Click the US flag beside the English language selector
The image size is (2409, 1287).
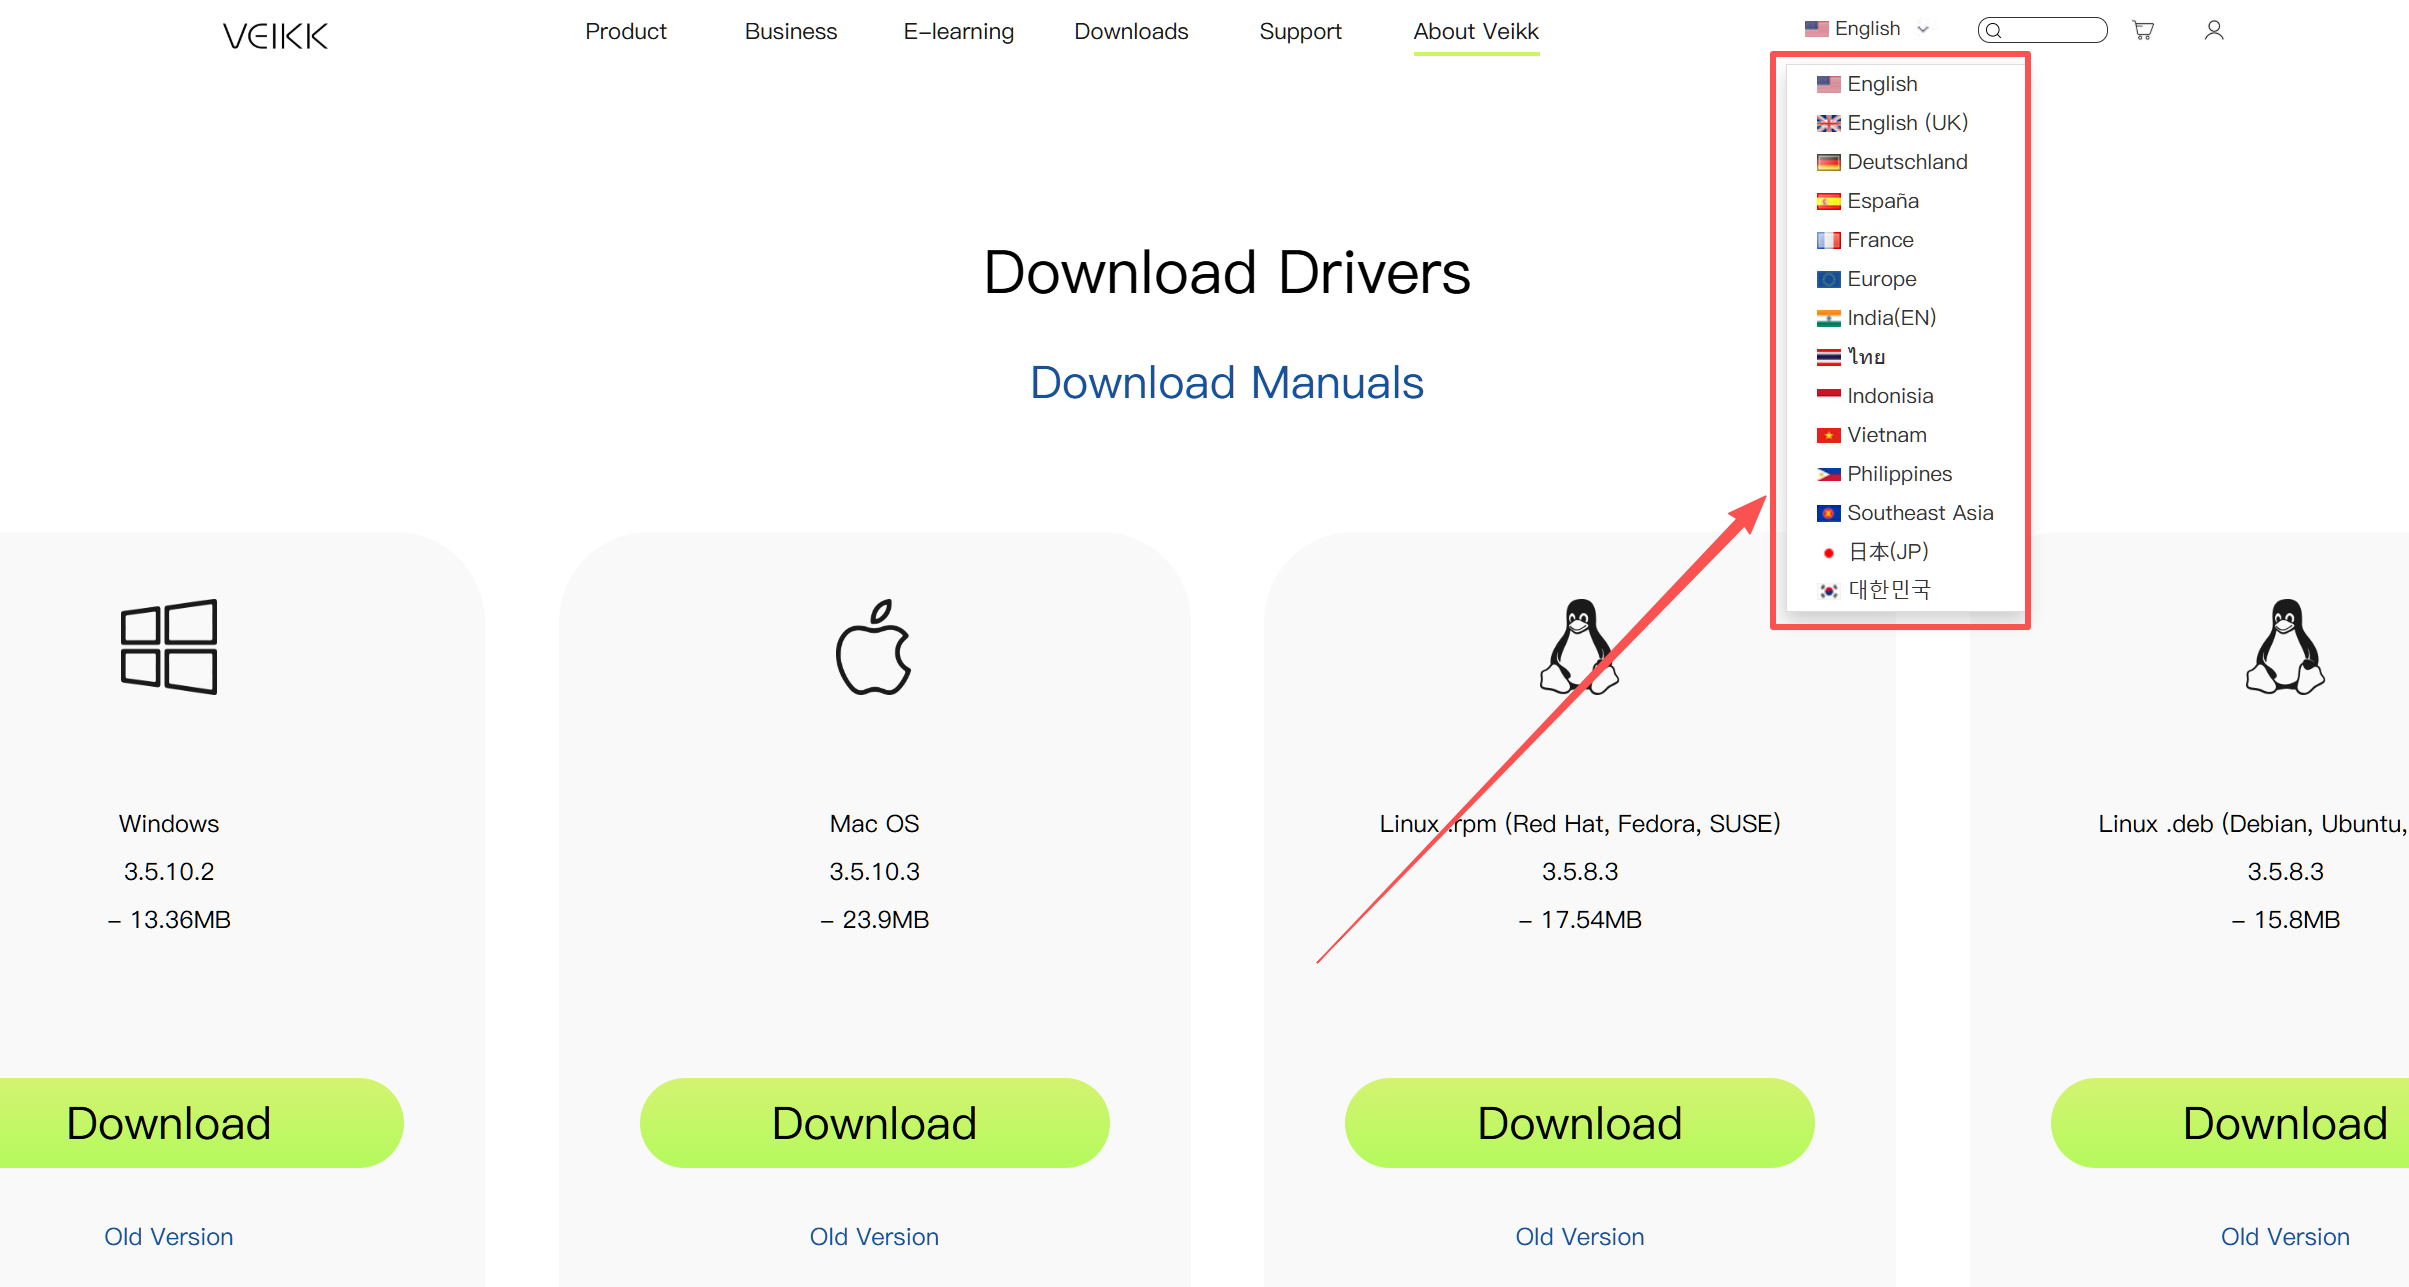pyautogui.click(x=1816, y=29)
